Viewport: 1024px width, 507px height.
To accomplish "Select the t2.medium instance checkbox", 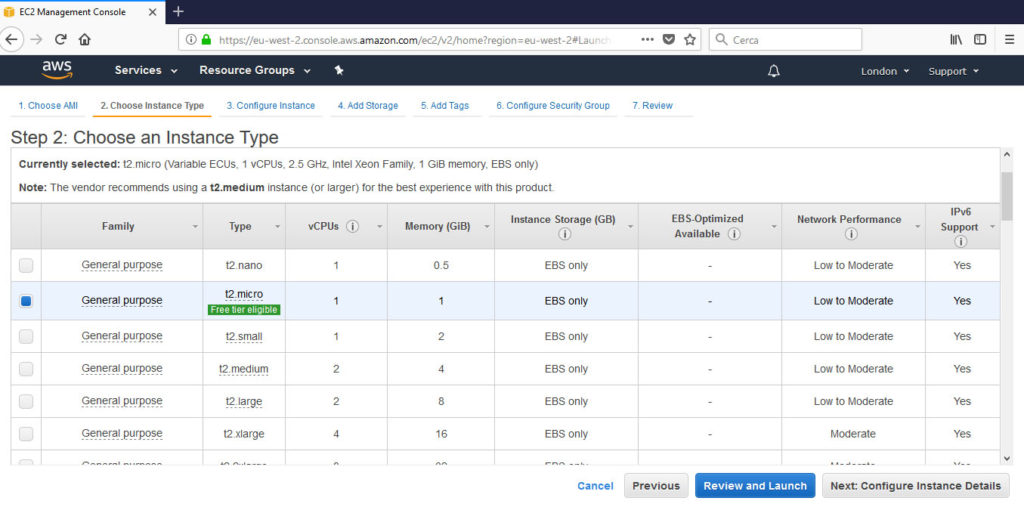I will coord(26,369).
